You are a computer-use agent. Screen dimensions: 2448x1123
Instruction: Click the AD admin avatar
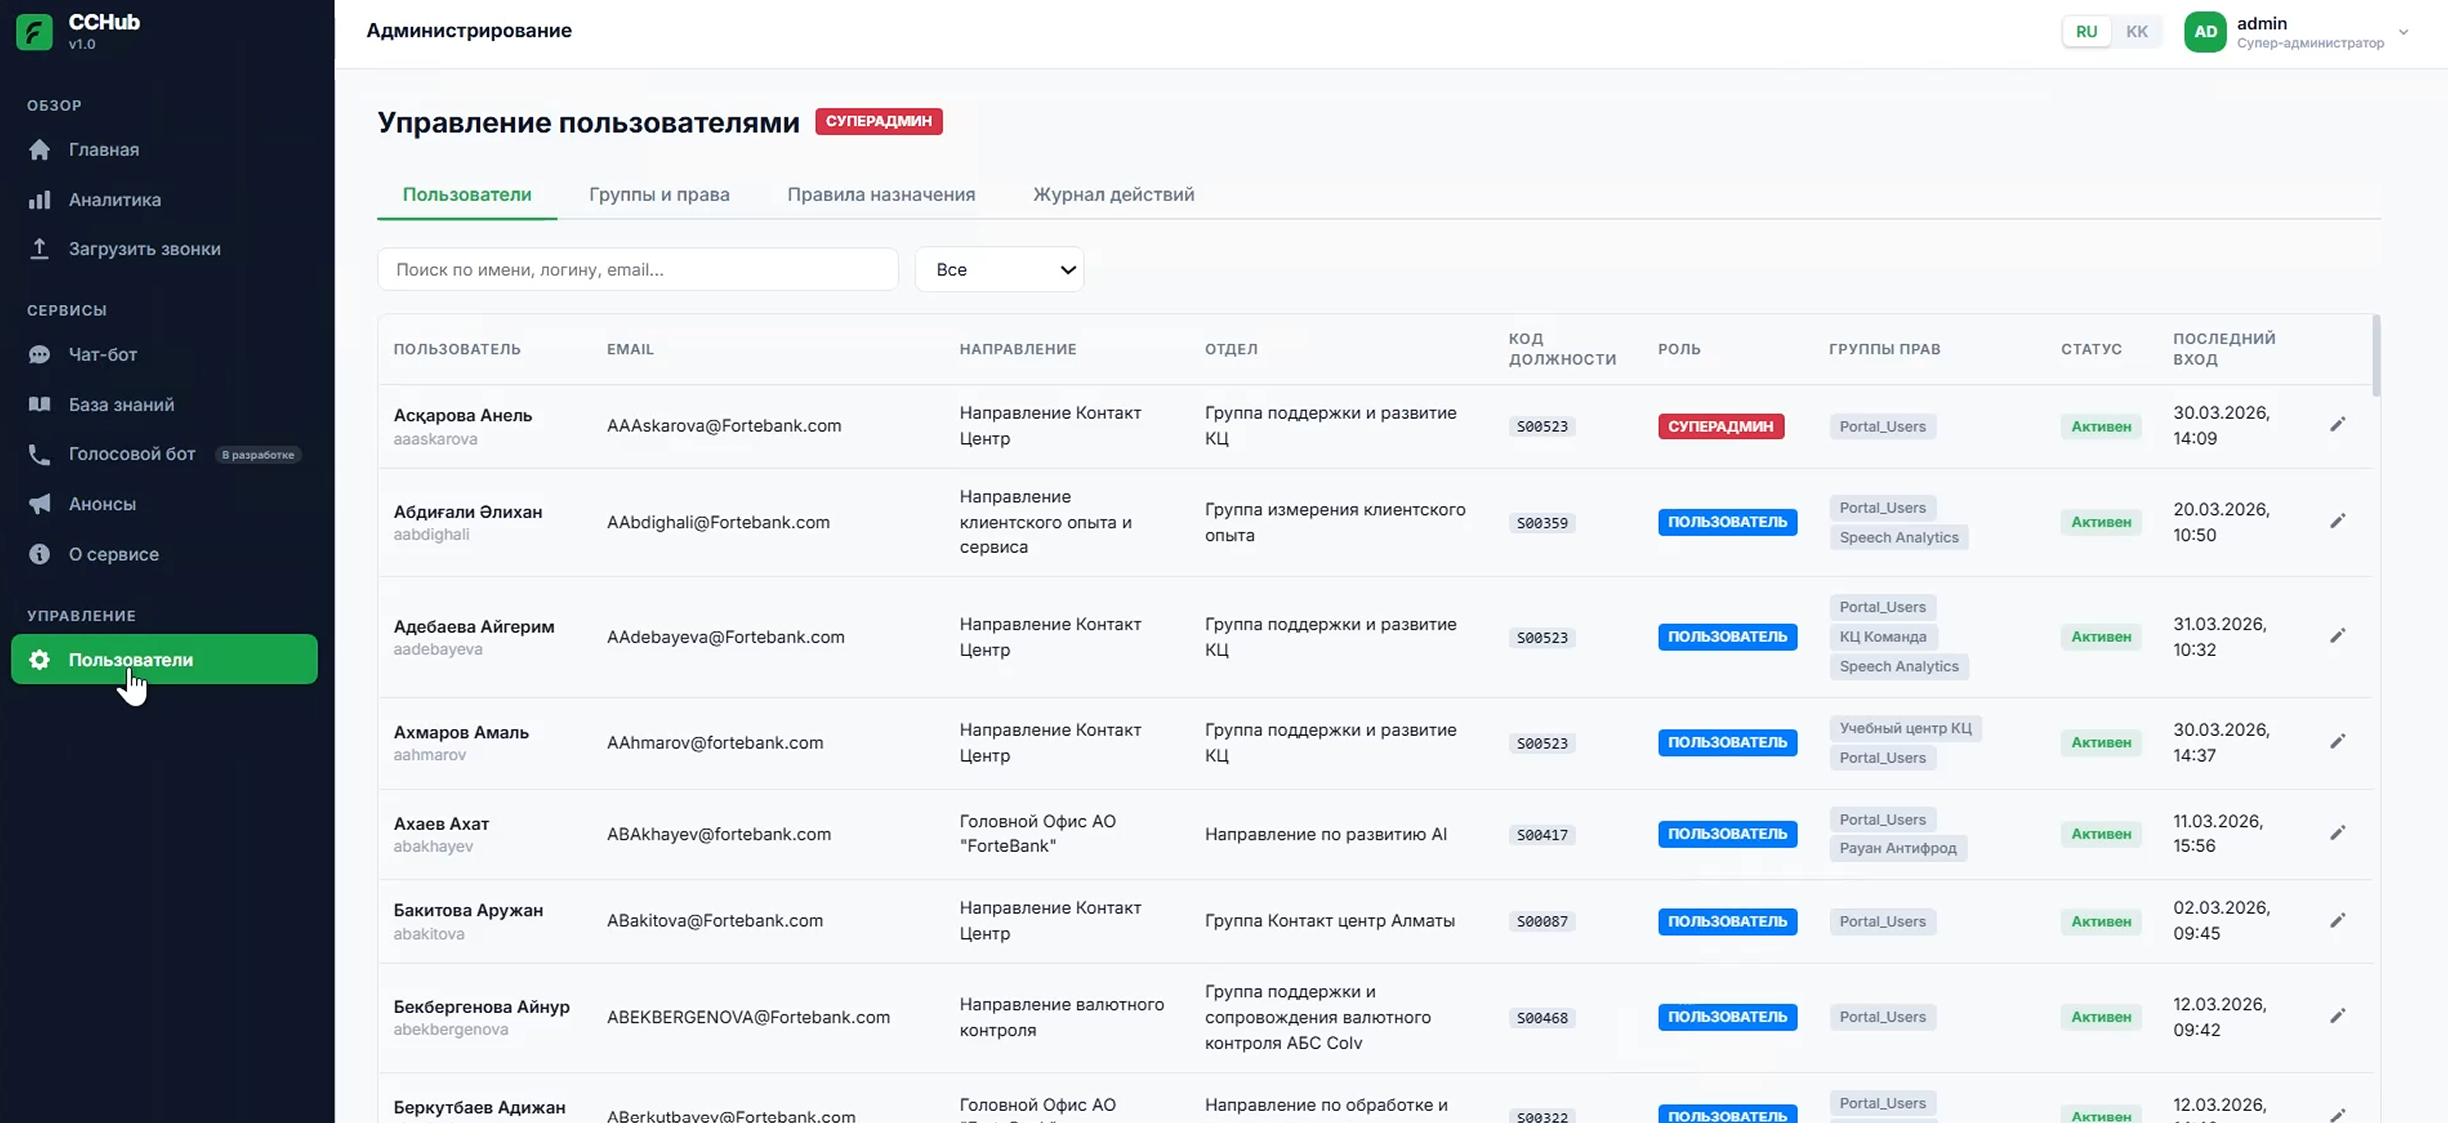click(x=2205, y=32)
